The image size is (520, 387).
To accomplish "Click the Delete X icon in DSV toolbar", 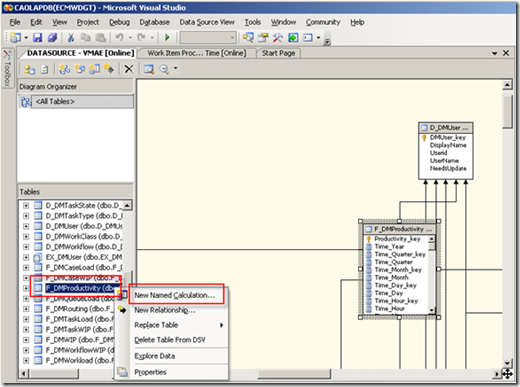I will pyautogui.click(x=129, y=69).
